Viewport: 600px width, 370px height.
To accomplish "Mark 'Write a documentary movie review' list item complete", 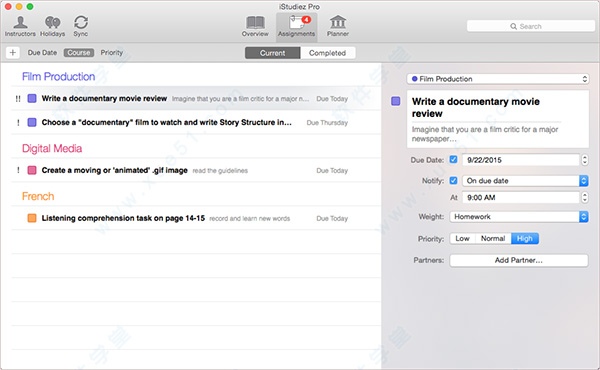I will click(x=32, y=98).
